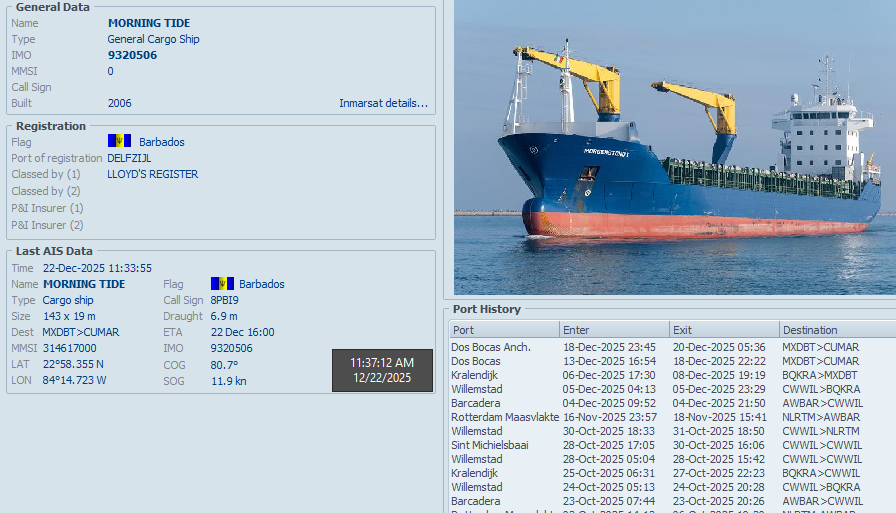The height and width of the screenshot is (513, 896).
Task: Select the IMO number 9320506 in General Data
Action: pos(132,55)
